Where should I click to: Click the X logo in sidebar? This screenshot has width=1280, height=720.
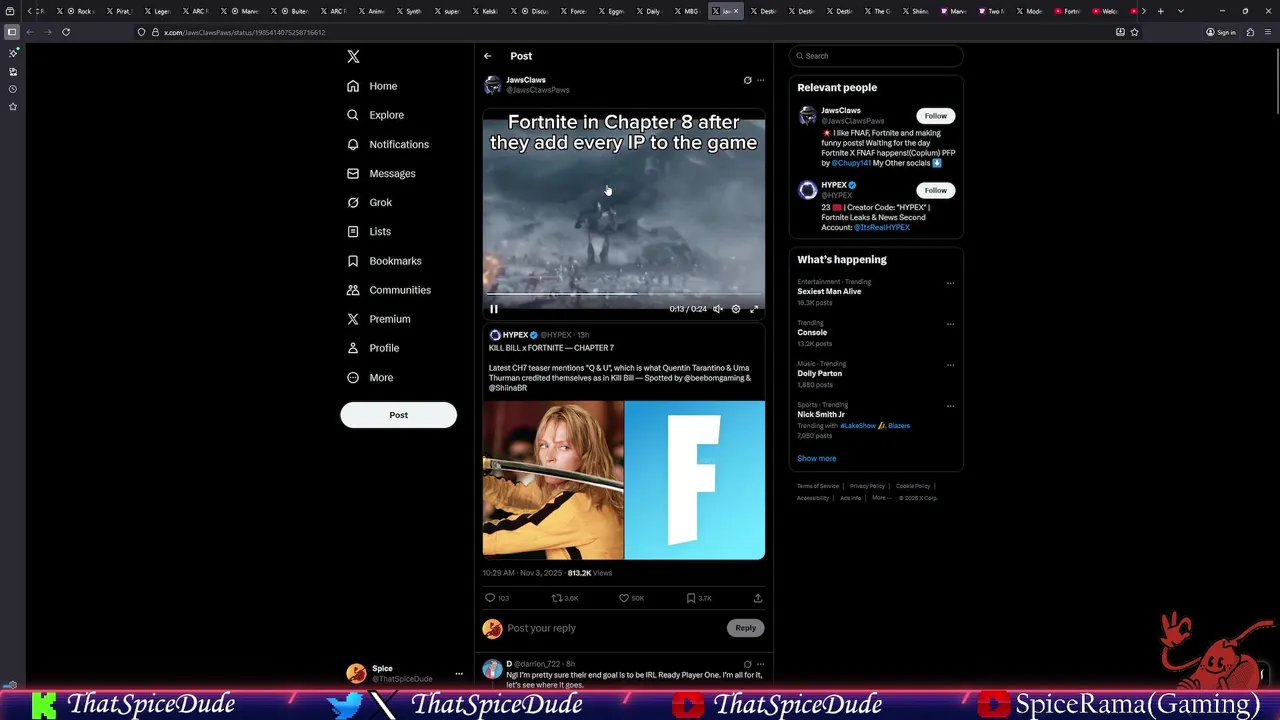pyautogui.click(x=353, y=57)
